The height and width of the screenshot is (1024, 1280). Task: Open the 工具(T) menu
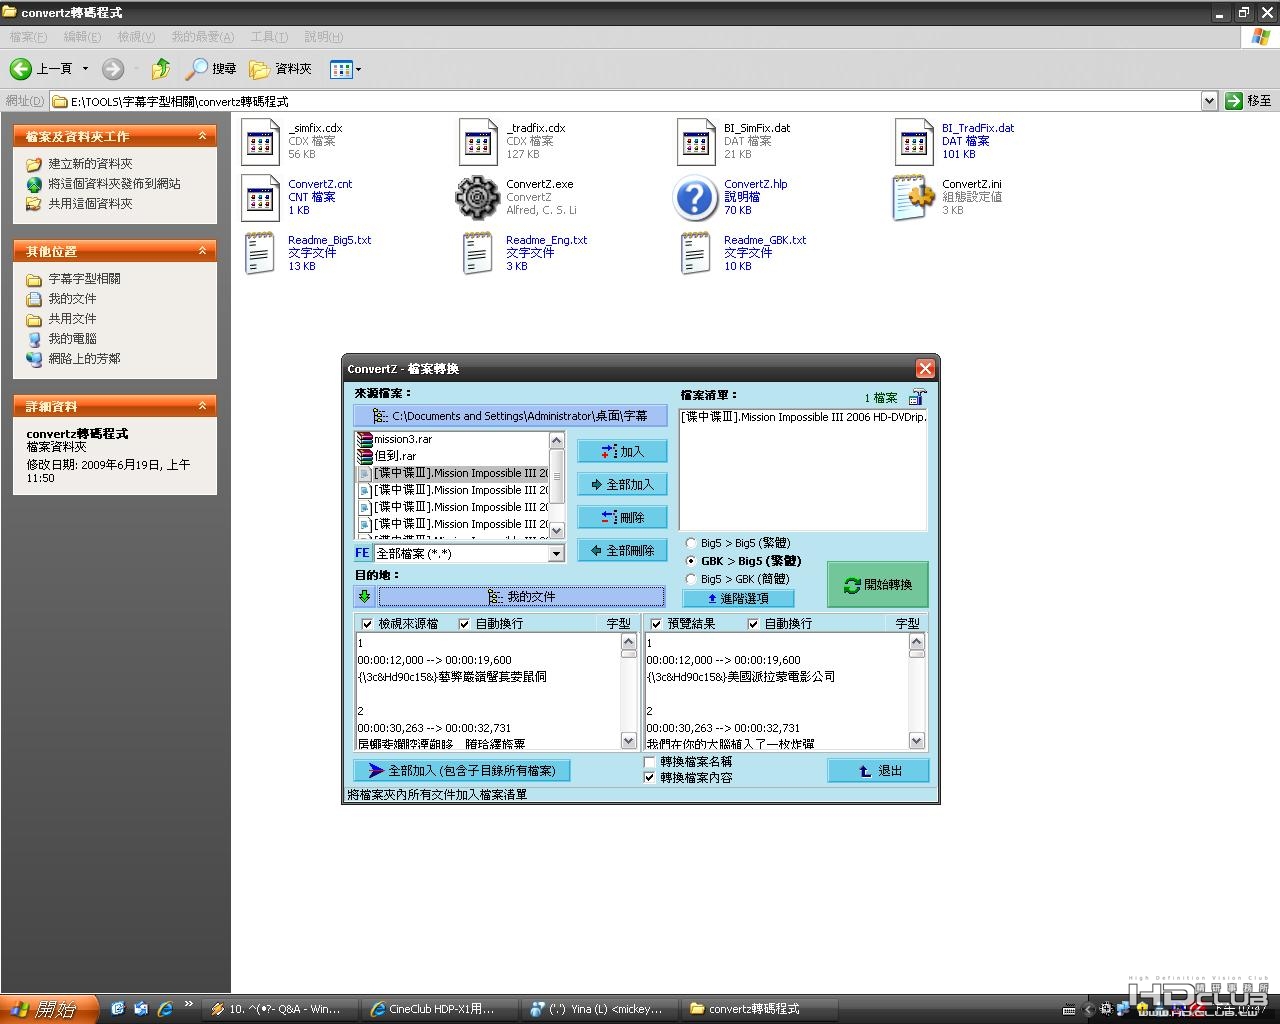pyautogui.click(x=268, y=37)
